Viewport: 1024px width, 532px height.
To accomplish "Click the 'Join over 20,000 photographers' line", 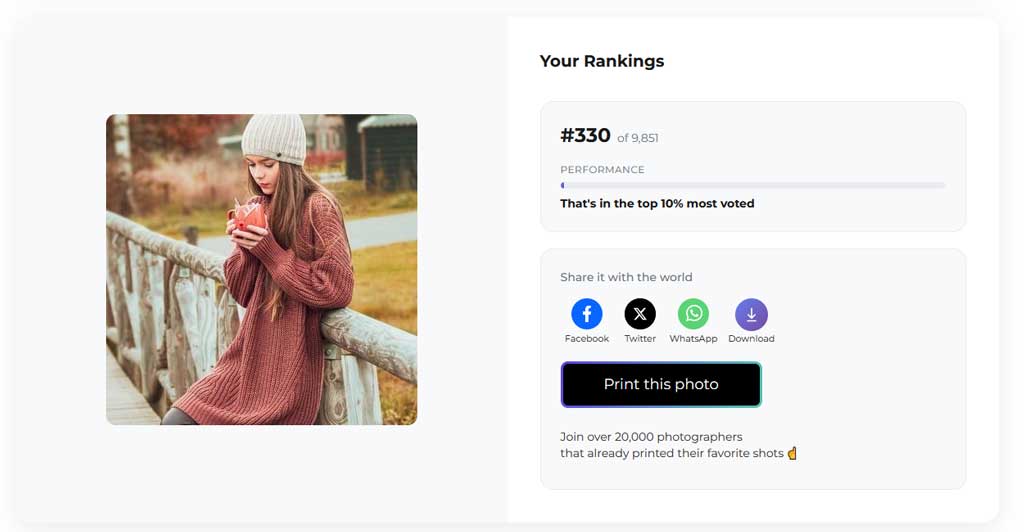I will 651,437.
